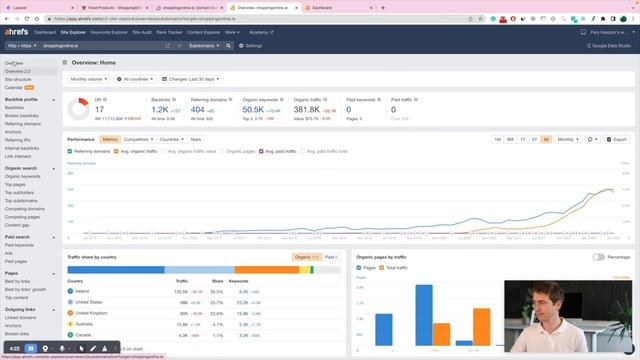Screen dimensions: 640x360
Task: Select the highlighter tool in recorder toolbar
Action: coord(104,348)
